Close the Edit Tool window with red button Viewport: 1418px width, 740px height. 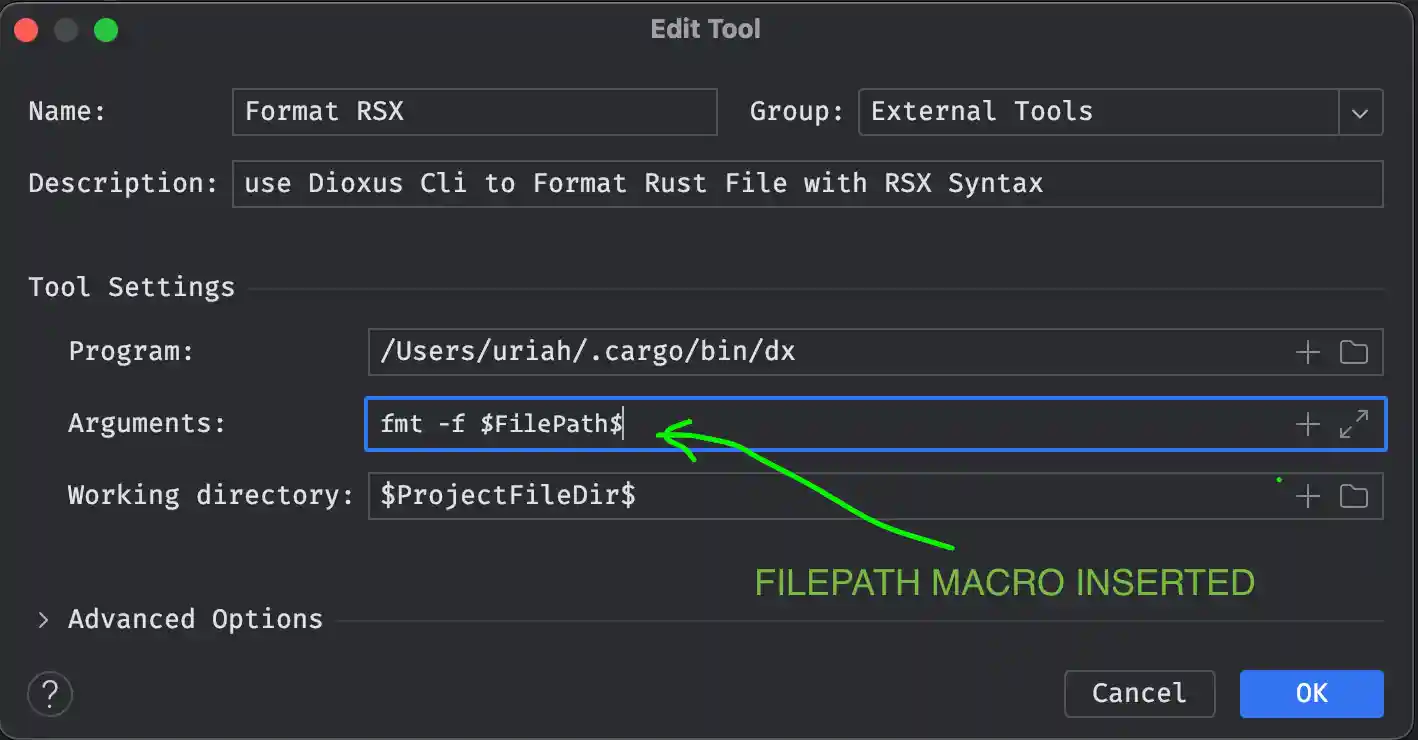tap(26, 30)
